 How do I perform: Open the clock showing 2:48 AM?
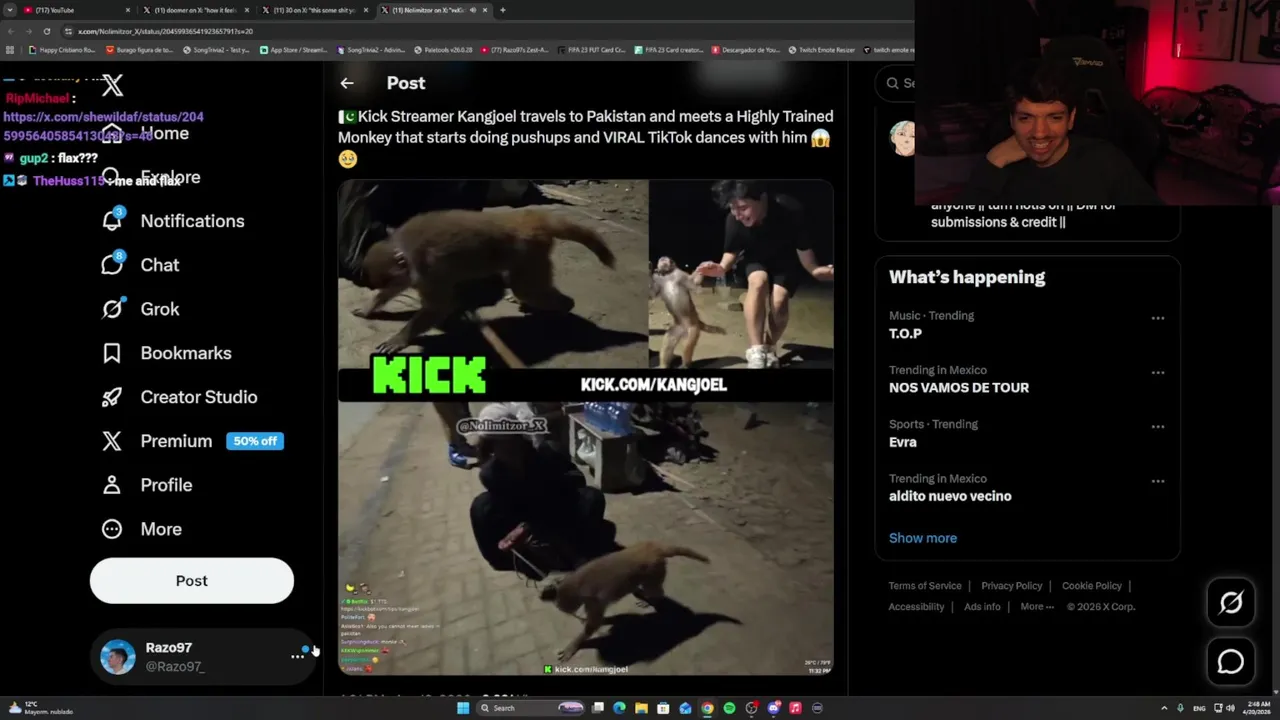tap(1259, 708)
